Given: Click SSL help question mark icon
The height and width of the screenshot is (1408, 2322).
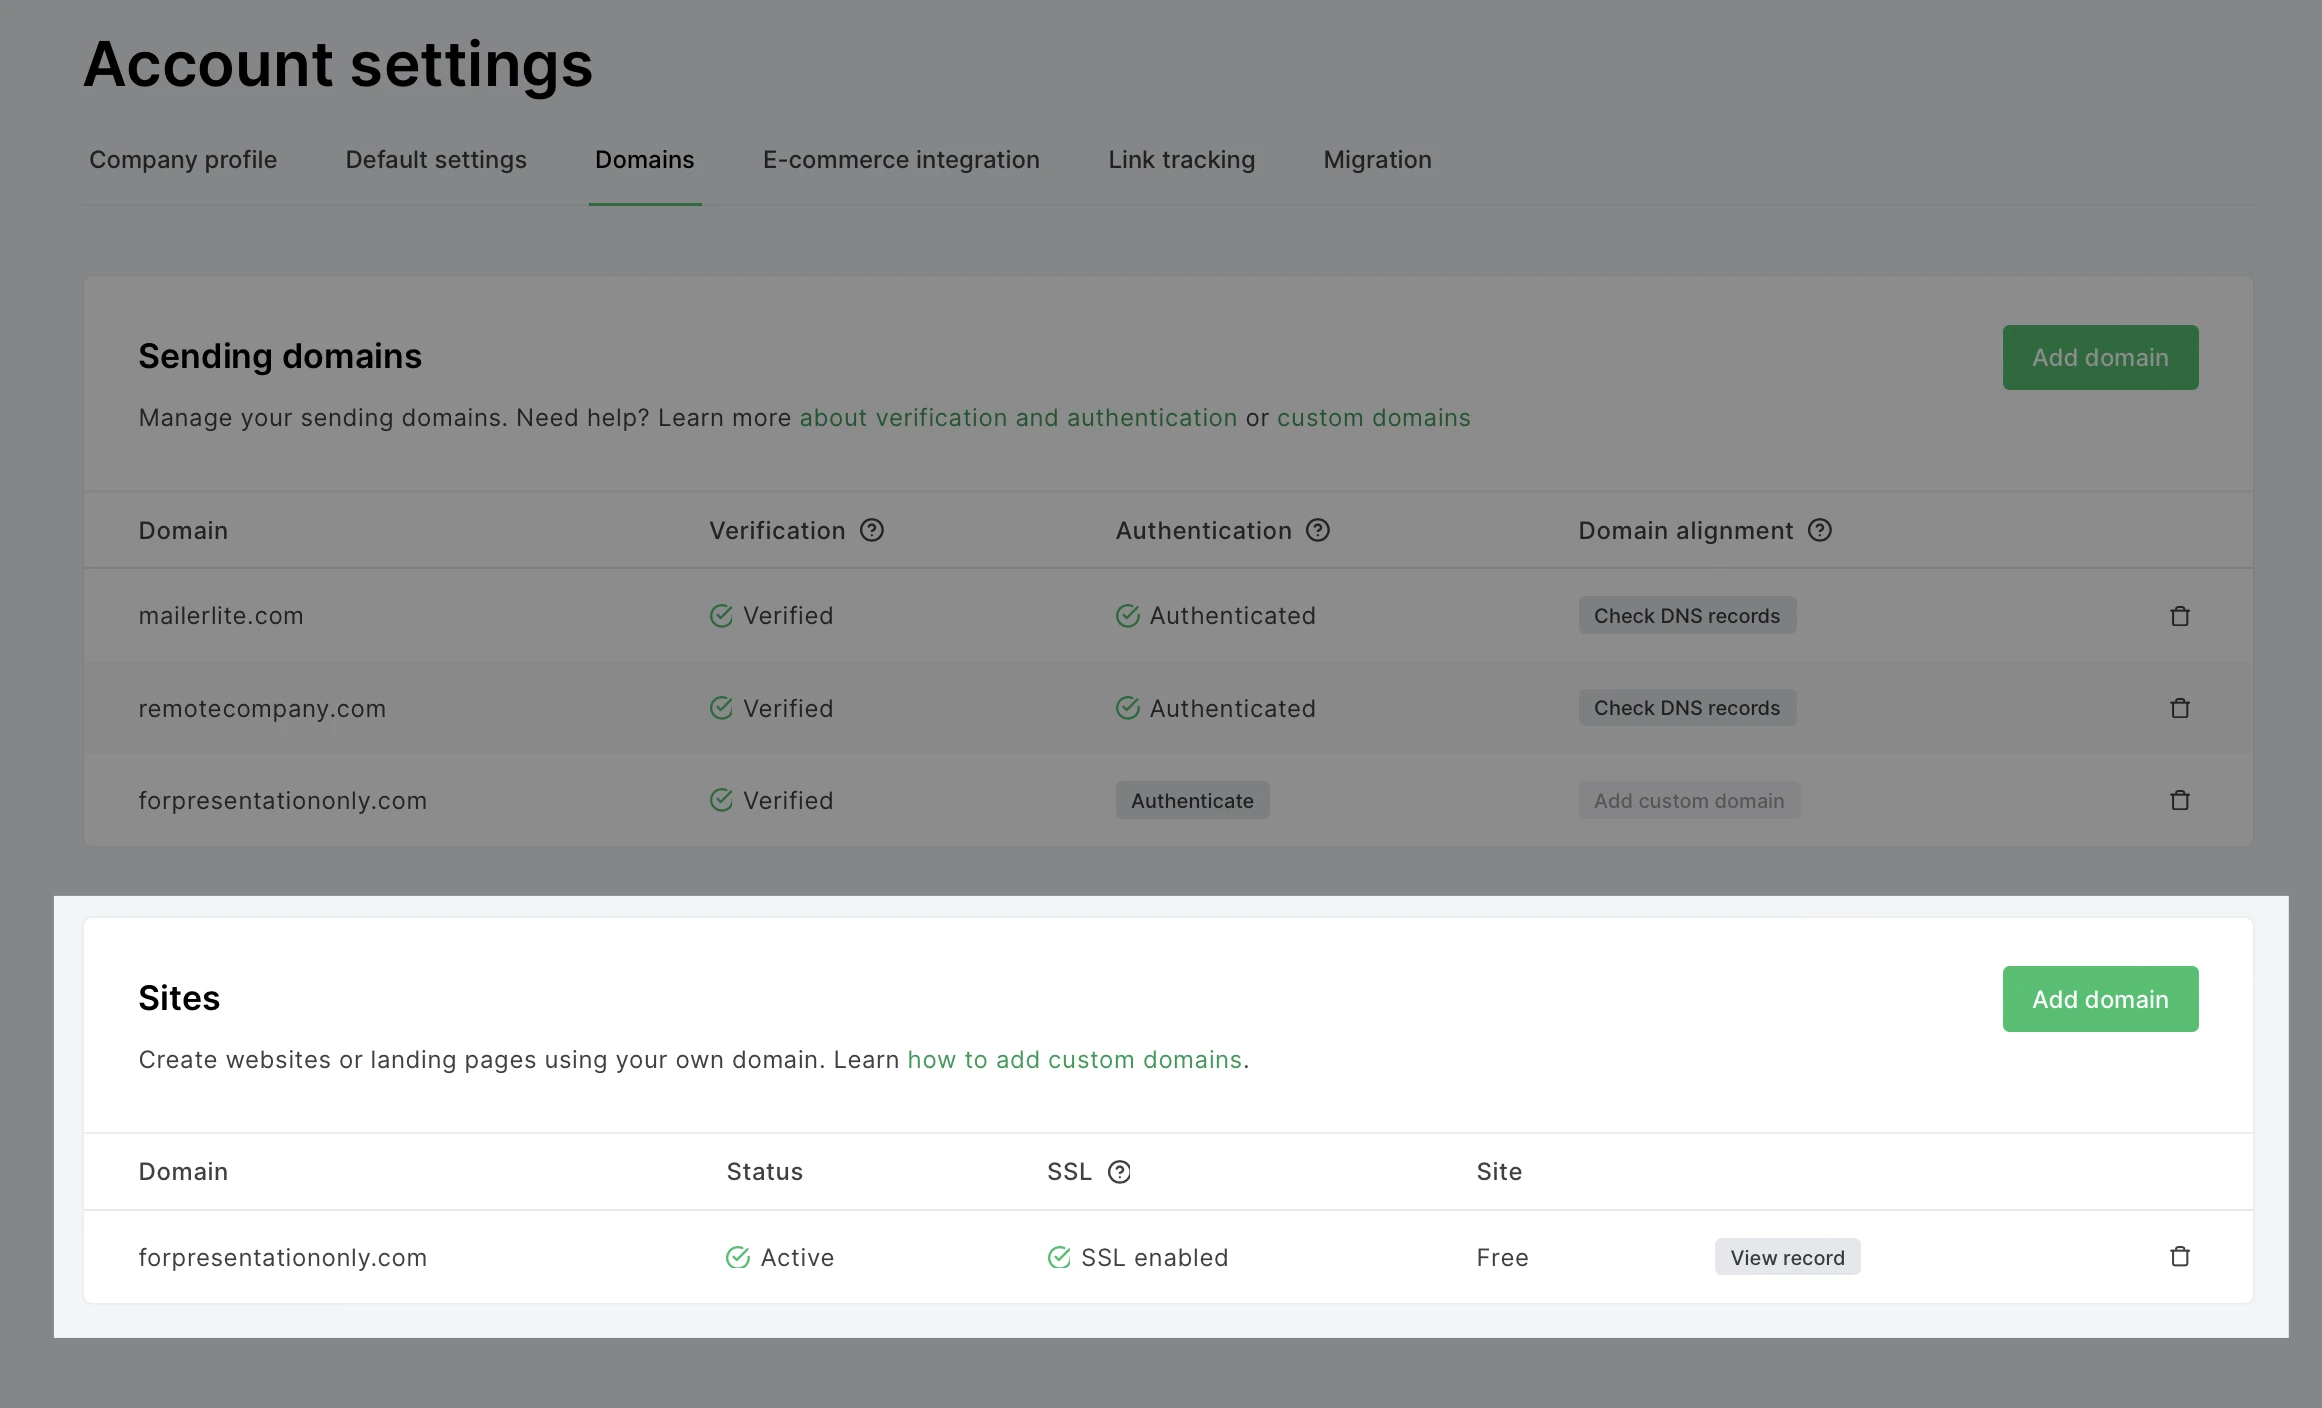Looking at the screenshot, I should (x=1119, y=1172).
